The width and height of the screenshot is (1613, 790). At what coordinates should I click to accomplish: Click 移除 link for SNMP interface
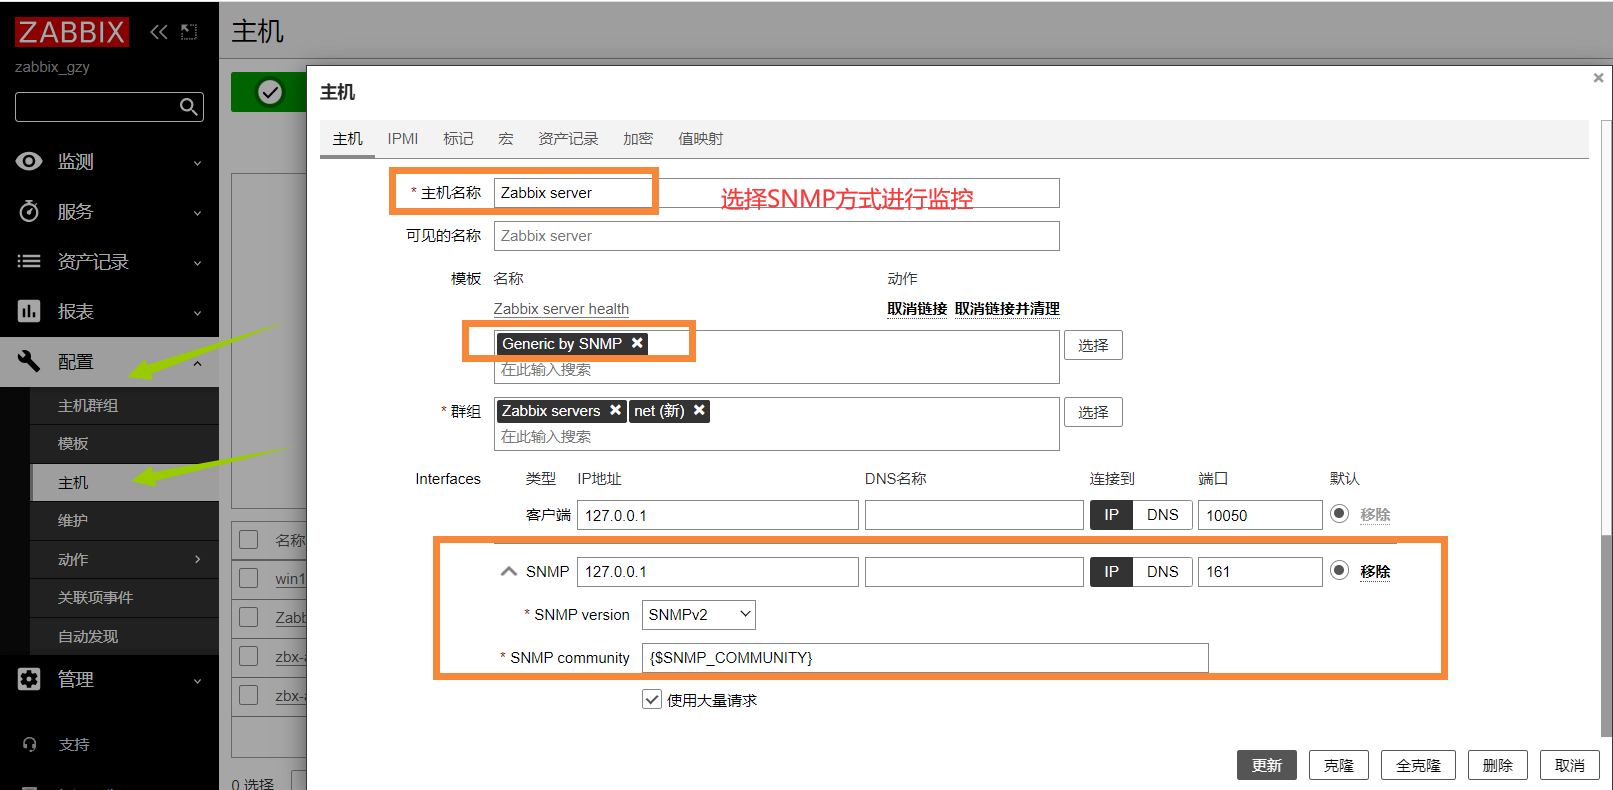click(x=1375, y=572)
